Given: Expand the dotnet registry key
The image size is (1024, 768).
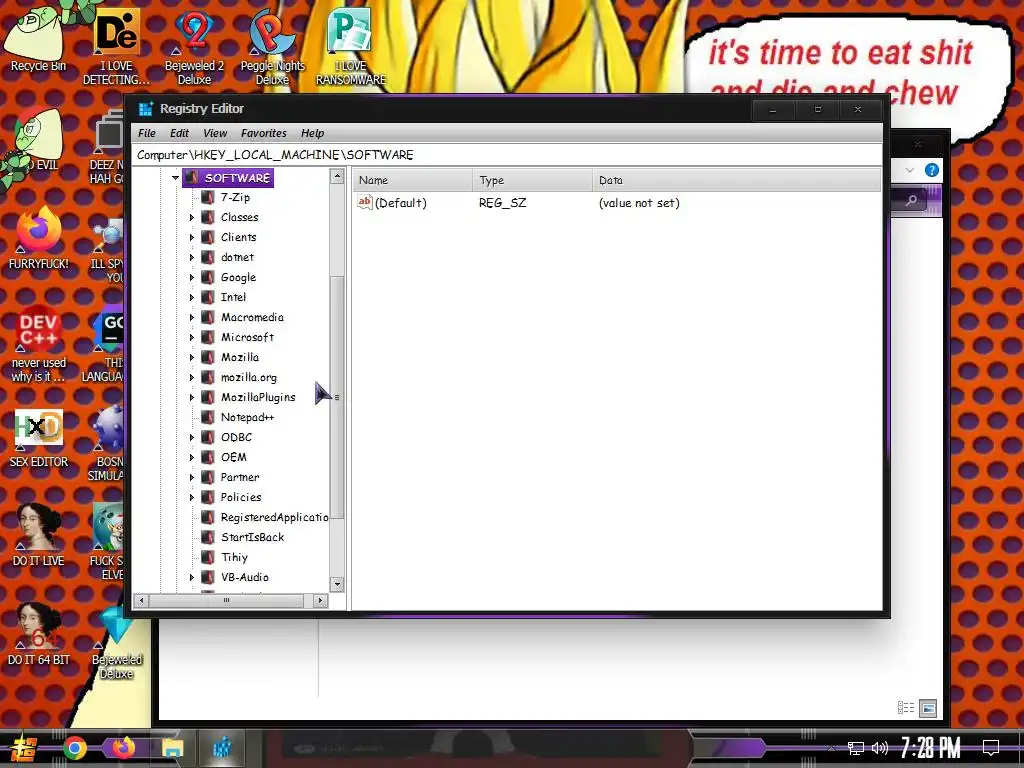Looking at the screenshot, I should [191, 257].
